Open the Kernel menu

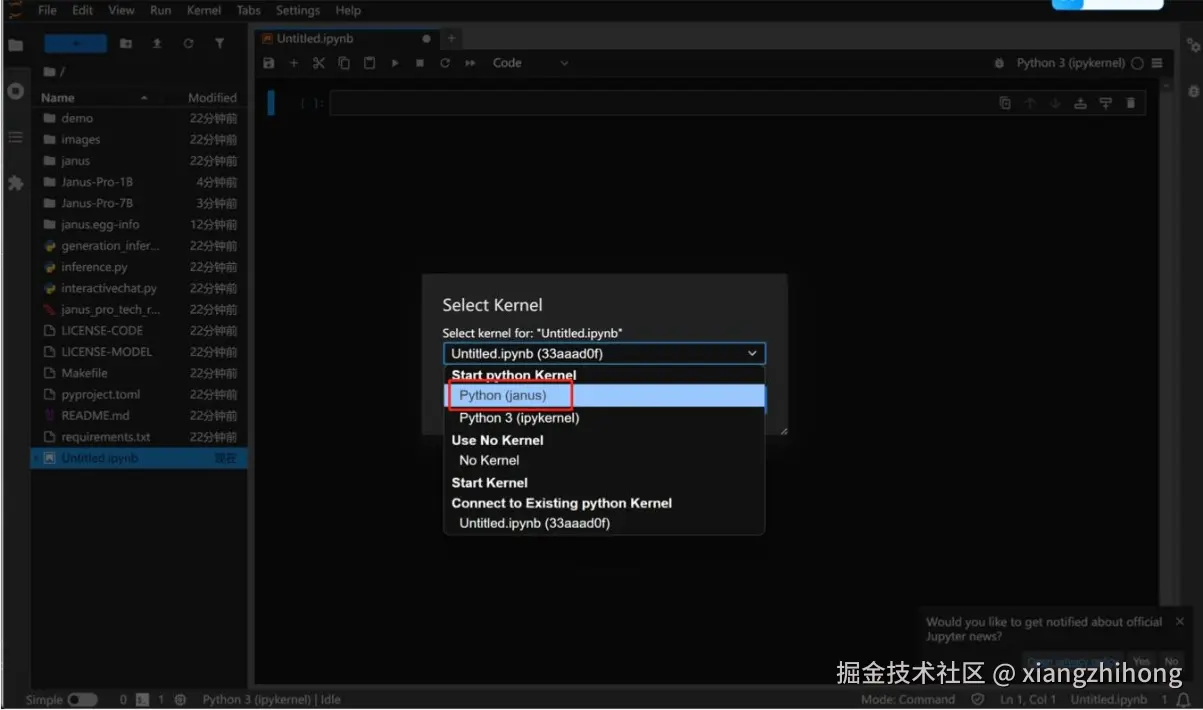204,10
